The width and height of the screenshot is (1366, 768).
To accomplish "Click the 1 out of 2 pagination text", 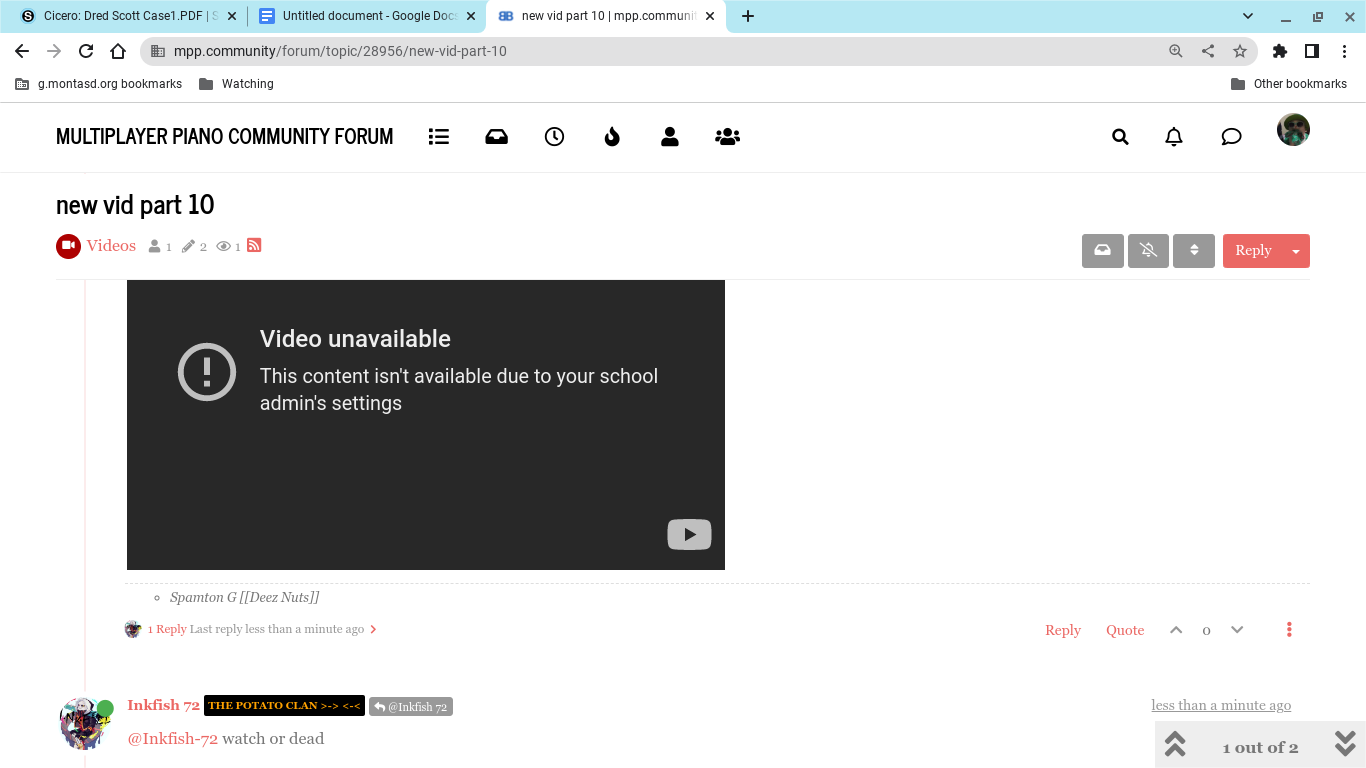I will click(x=1260, y=748).
